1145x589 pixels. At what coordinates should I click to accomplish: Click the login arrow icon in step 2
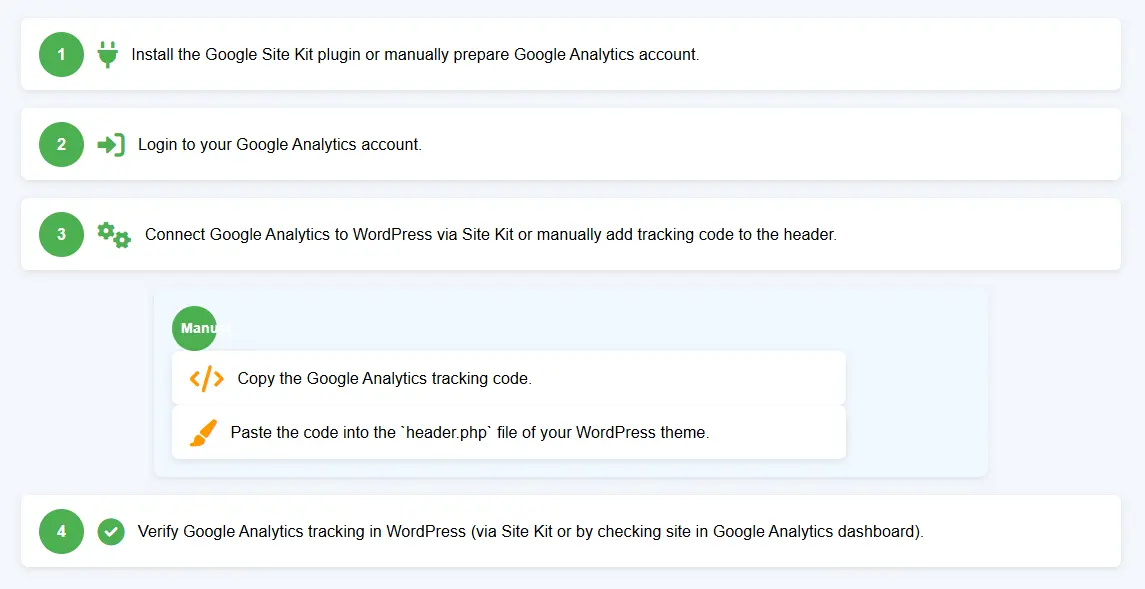pos(111,145)
